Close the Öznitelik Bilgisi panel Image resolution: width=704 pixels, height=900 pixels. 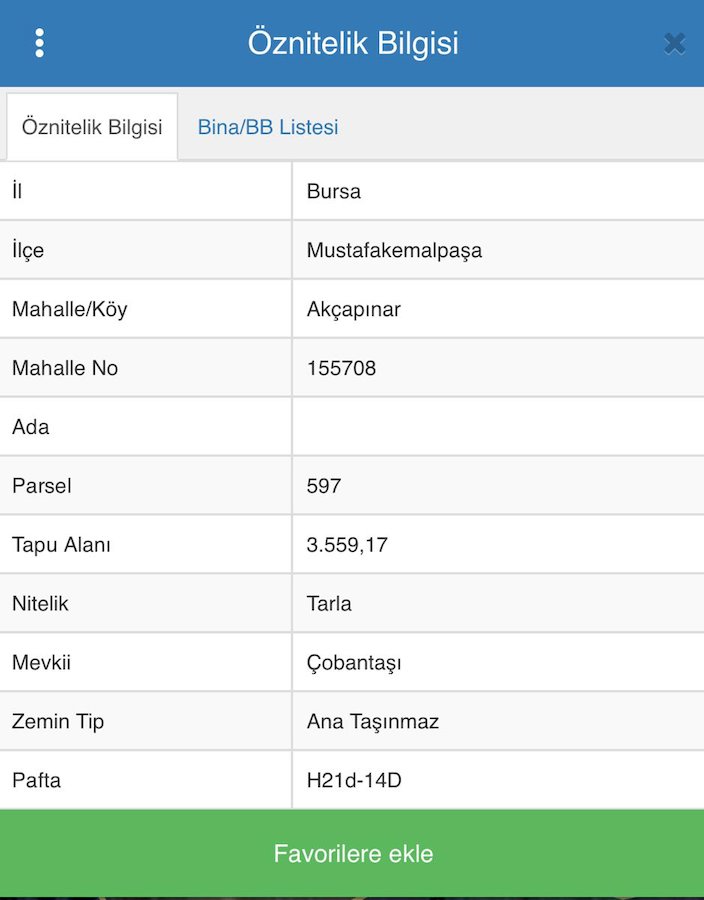pyautogui.click(x=674, y=43)
